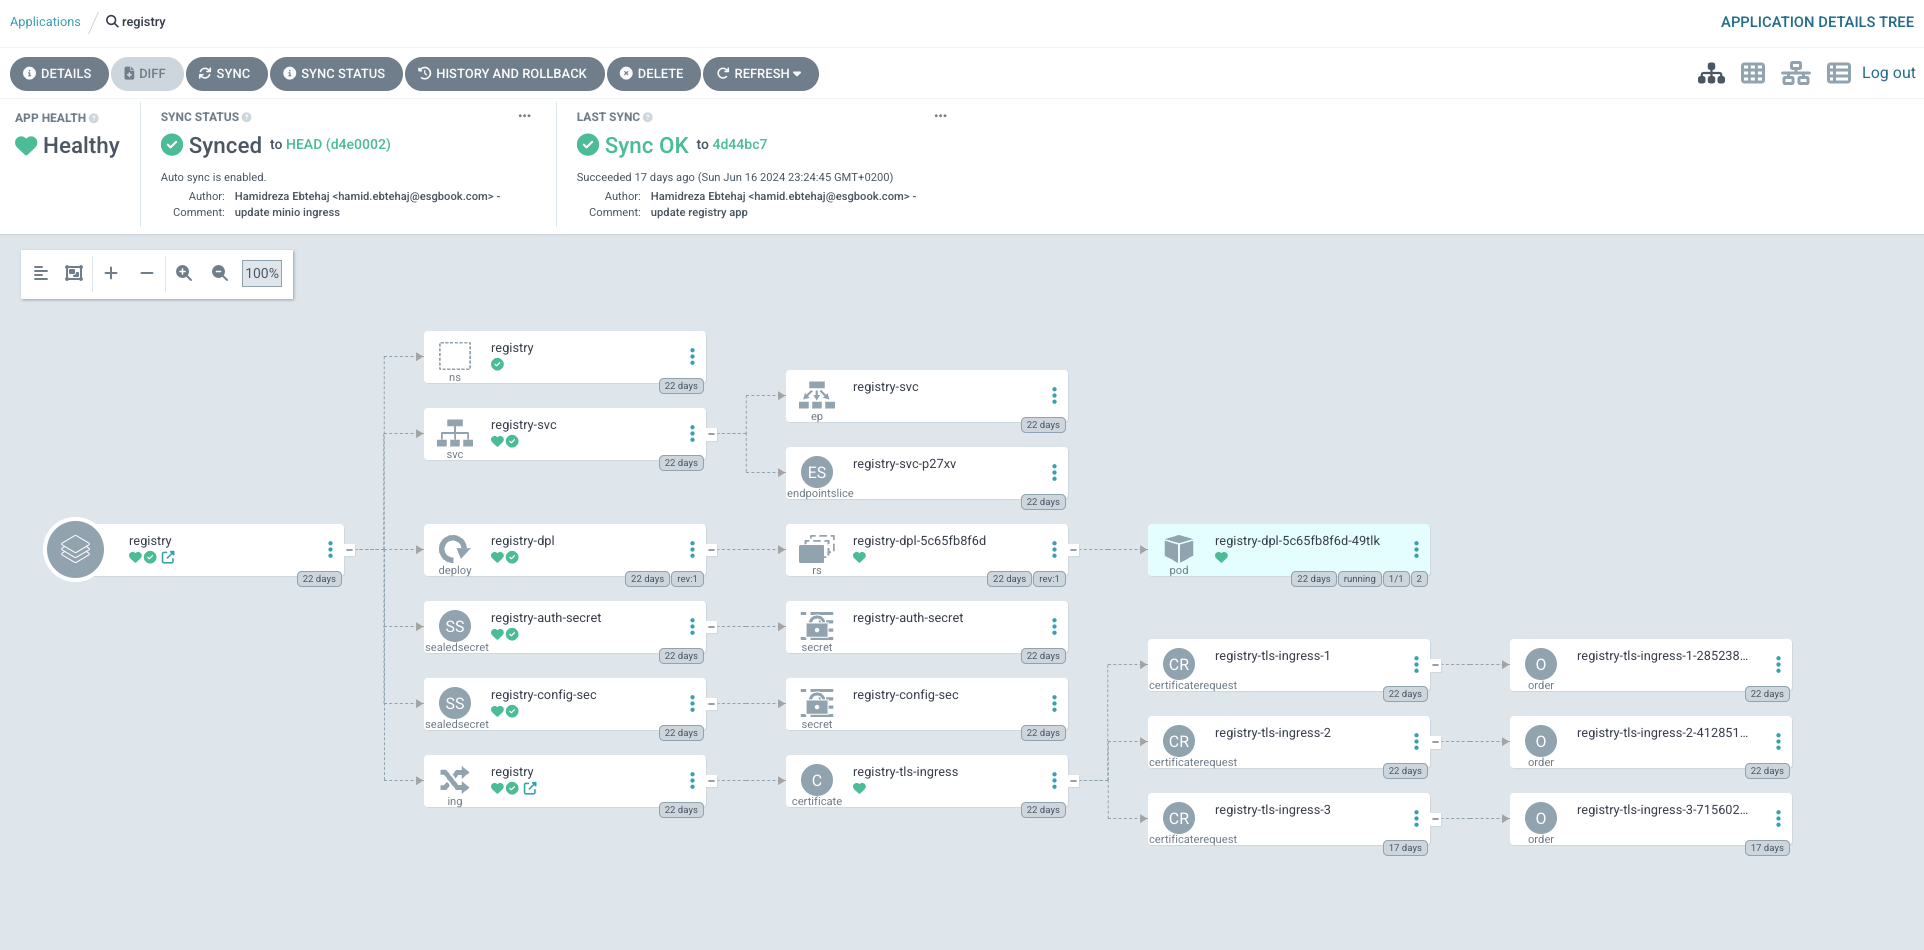This screenshot has width=1924, height=950.
Task: Collapse children of registry-svc node
Action: click(711, 434)
